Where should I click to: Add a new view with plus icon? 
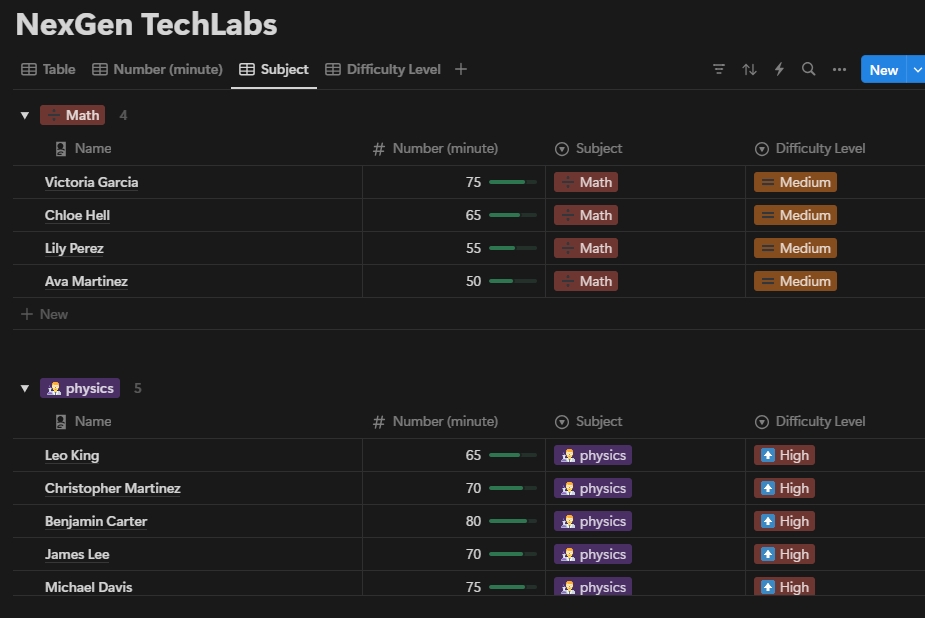click(460, 69)
